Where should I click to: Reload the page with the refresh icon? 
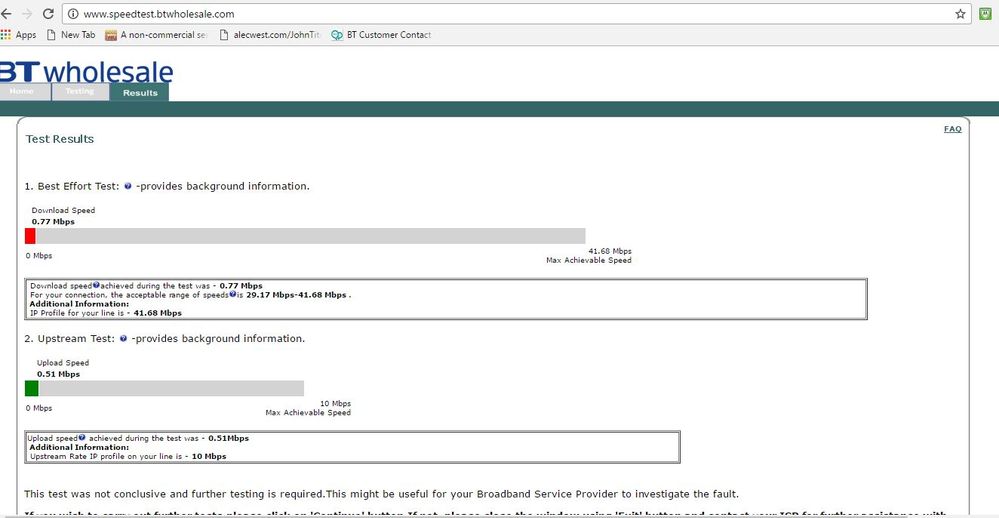pyautogui.click(x=48, y=13)
